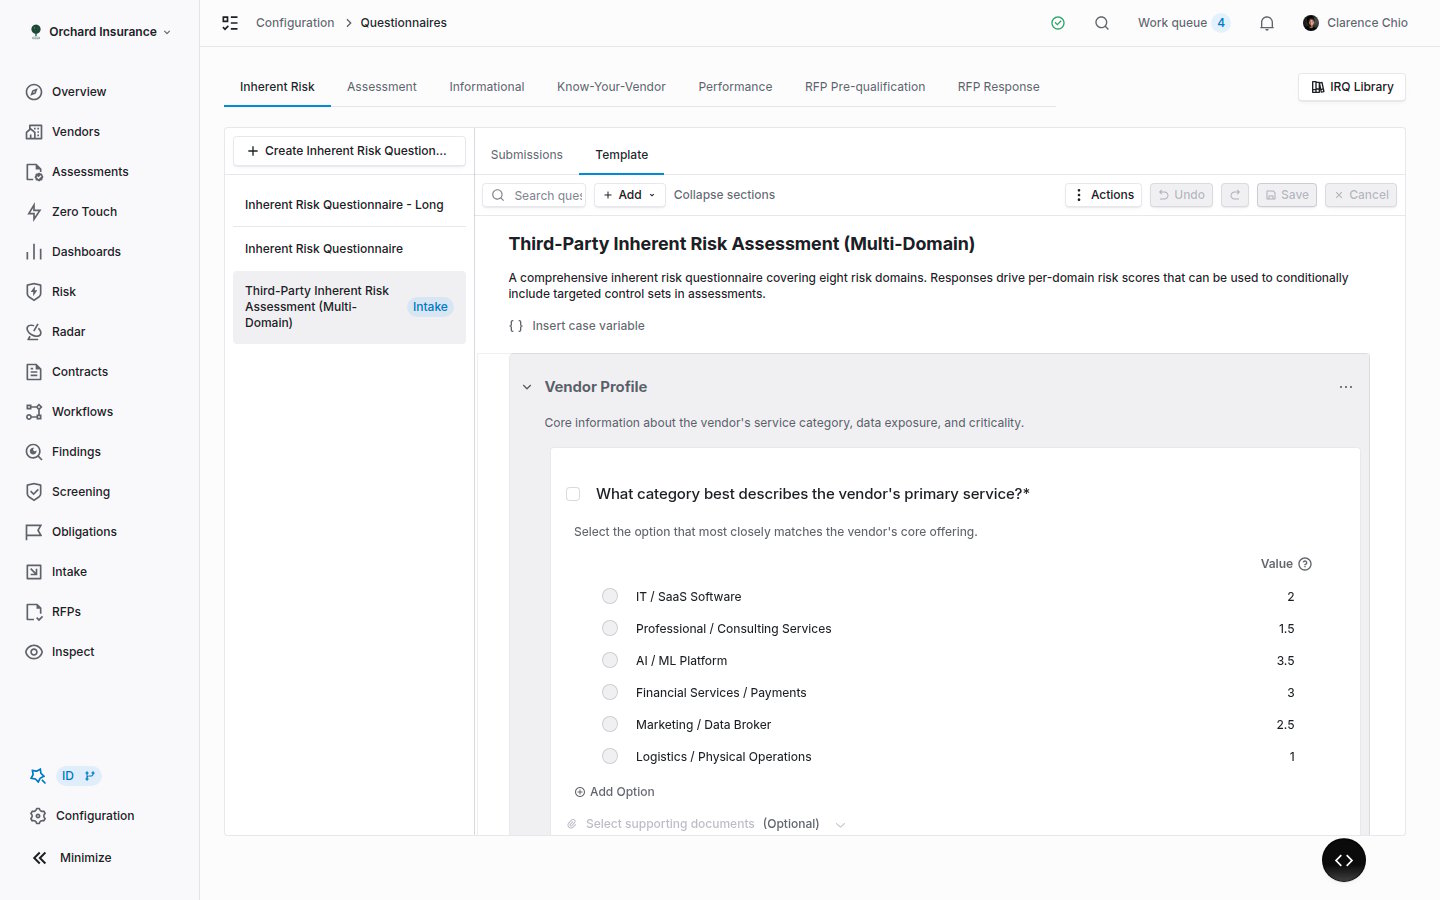Switch to the Performance tab

735,87
